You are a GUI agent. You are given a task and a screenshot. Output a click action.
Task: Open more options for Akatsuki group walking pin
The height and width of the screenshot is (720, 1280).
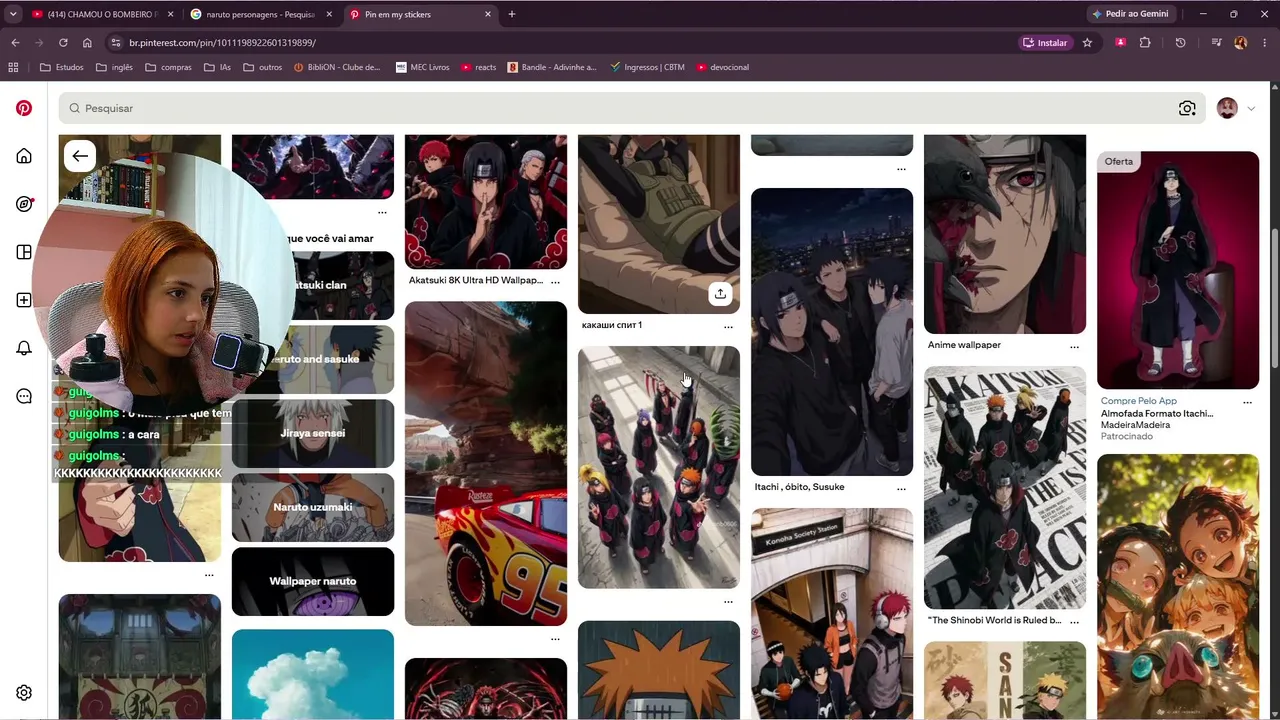tap(728, 602)
